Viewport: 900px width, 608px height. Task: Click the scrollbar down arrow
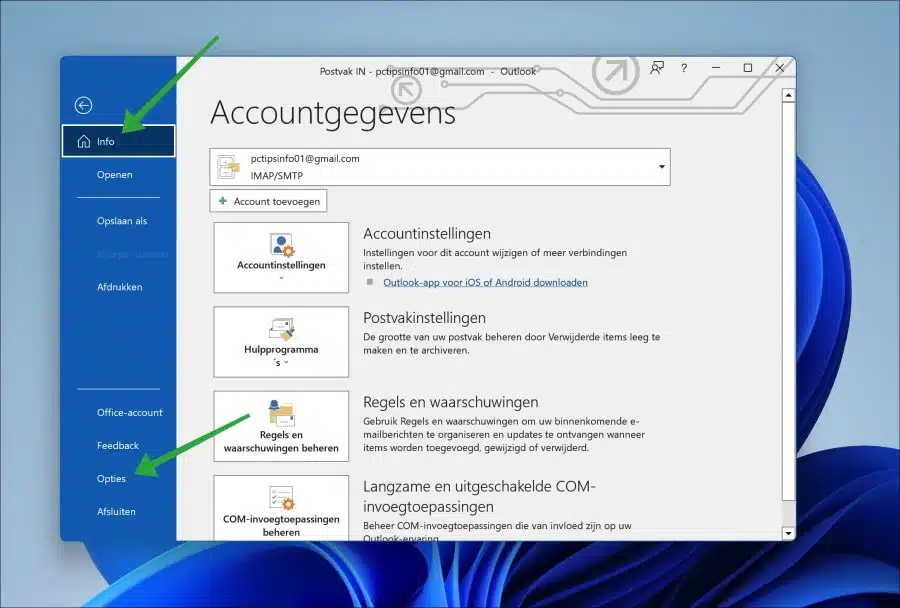tap(789, 533)
